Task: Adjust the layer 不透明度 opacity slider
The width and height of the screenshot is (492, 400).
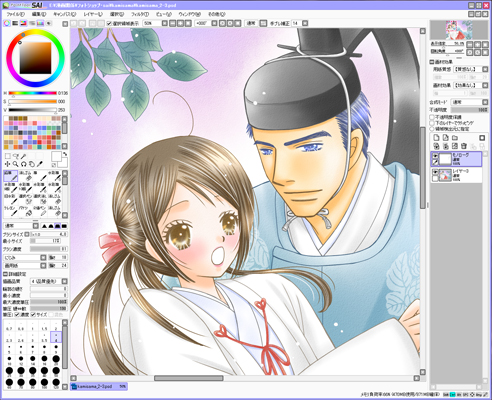Action: [469, 110]
